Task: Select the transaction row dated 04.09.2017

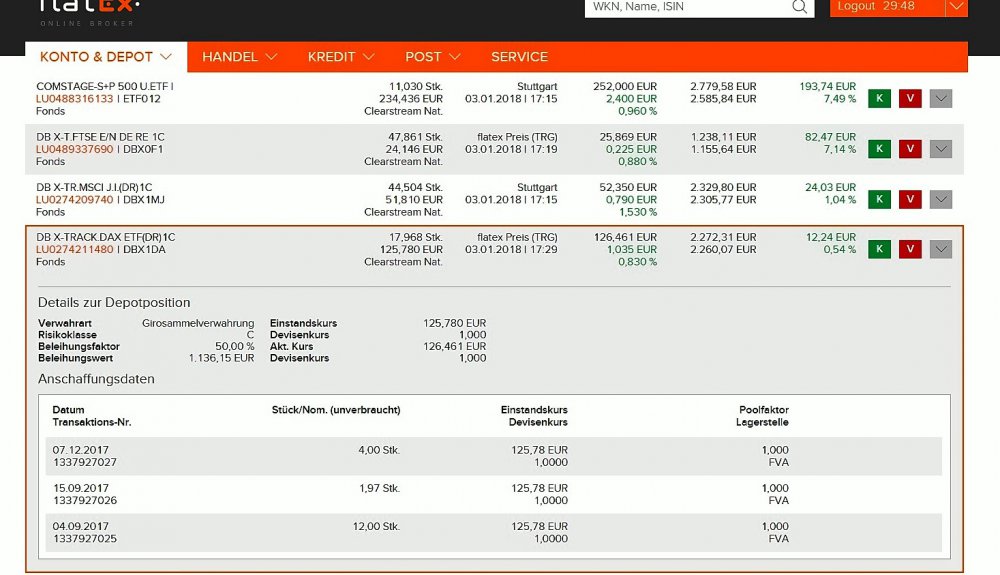Action: [494, 532]
